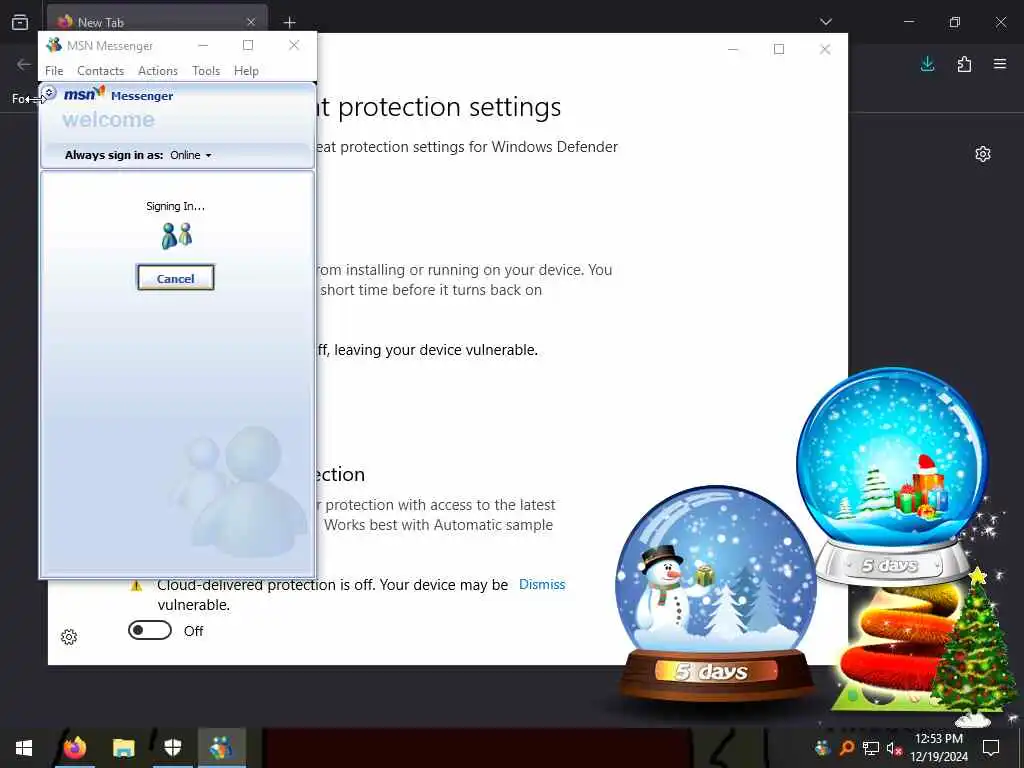Open the browser downloads panel
The width and height of the screenshot is (1024, 768).
pos(927,64)
